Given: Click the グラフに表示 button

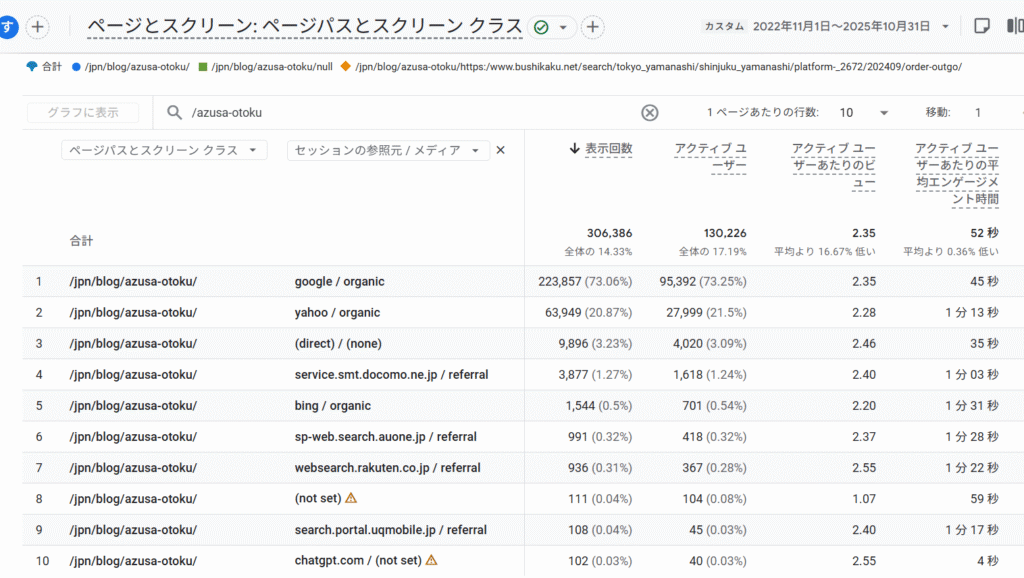Looking at the screenshot, I should pyautogui.click(x=83, y=113).
